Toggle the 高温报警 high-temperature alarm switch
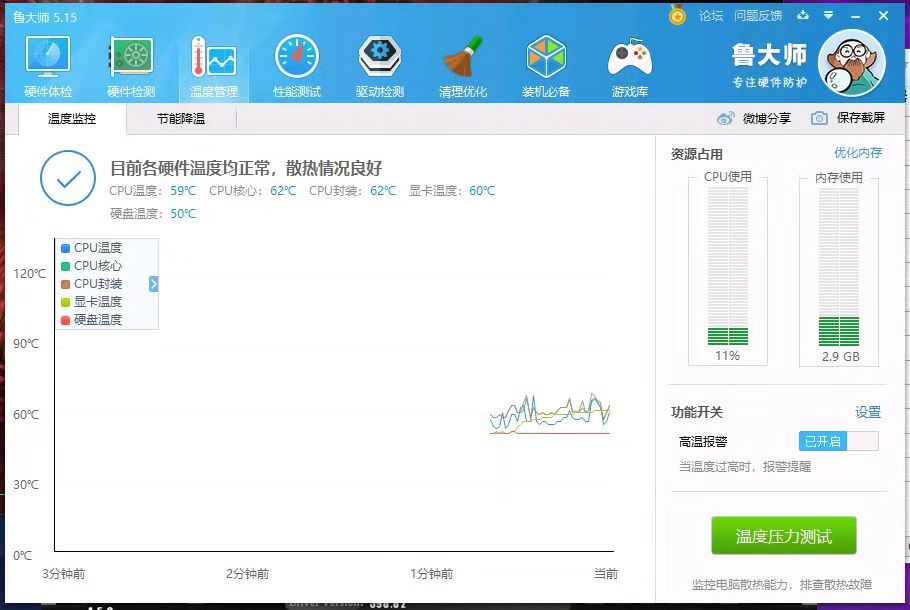Screen dimensions: 910x610 pos(838,439)
